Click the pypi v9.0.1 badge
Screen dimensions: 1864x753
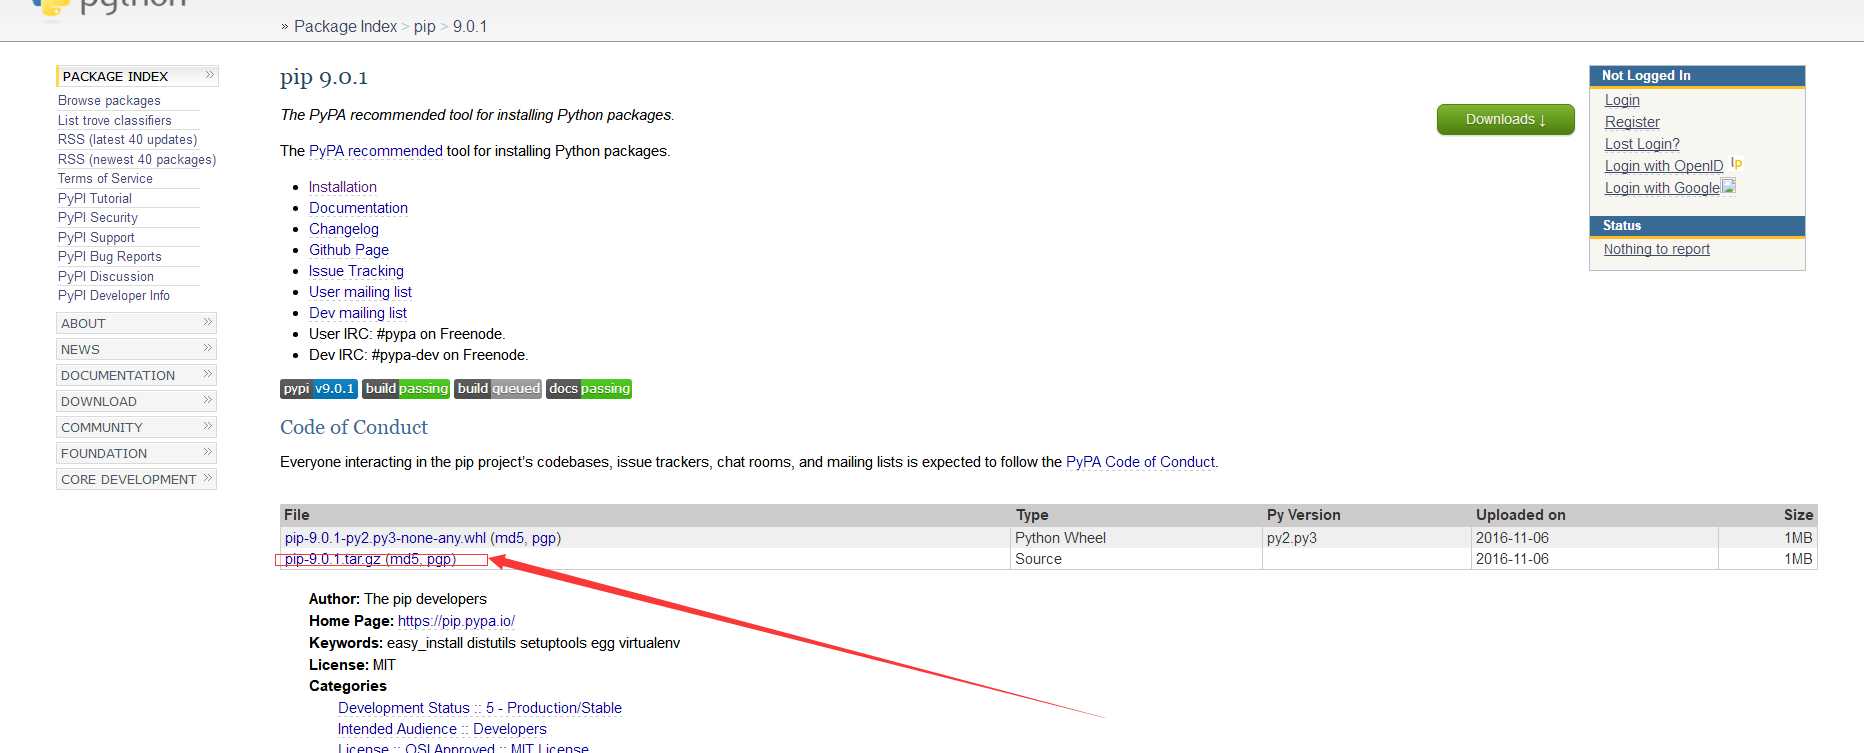tap(319, 389)
